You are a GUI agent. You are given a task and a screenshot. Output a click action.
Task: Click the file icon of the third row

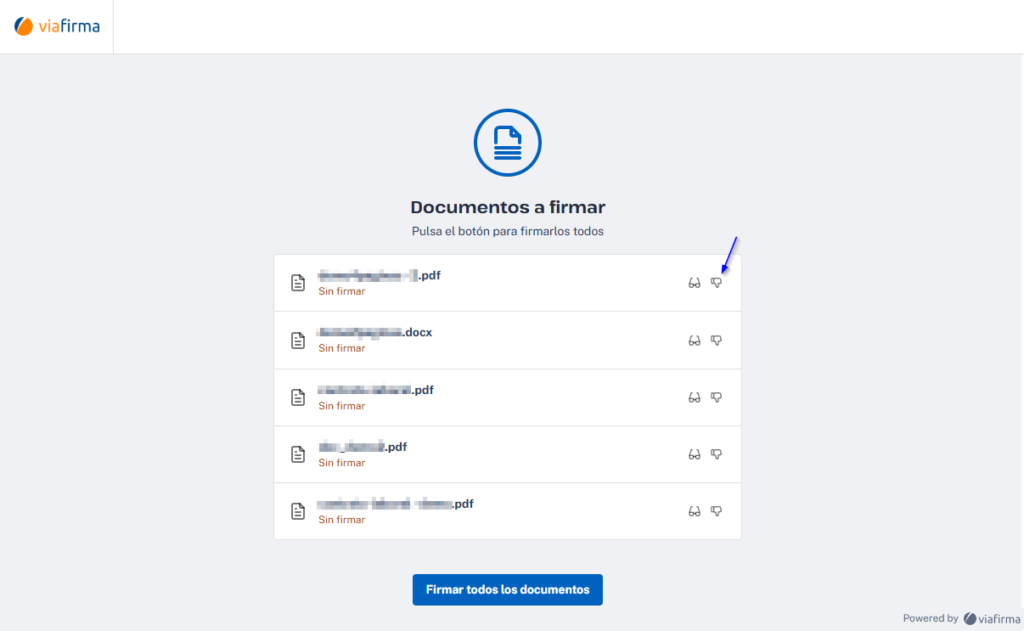click(x=298, y=397)
